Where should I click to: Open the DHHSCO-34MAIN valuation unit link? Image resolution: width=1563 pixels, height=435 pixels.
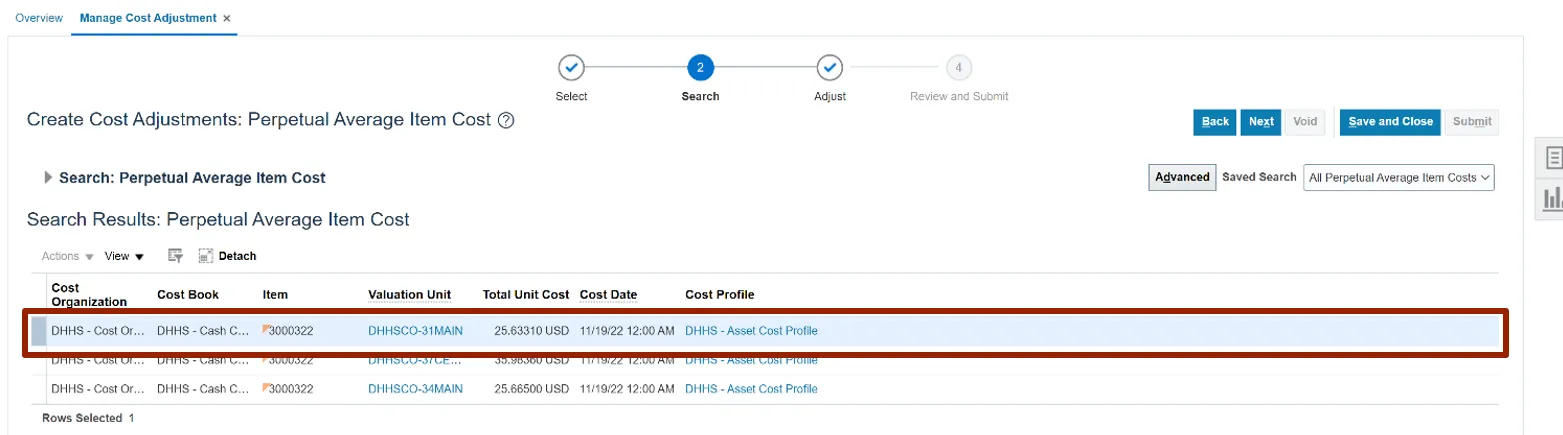click(x=415, y=388)
